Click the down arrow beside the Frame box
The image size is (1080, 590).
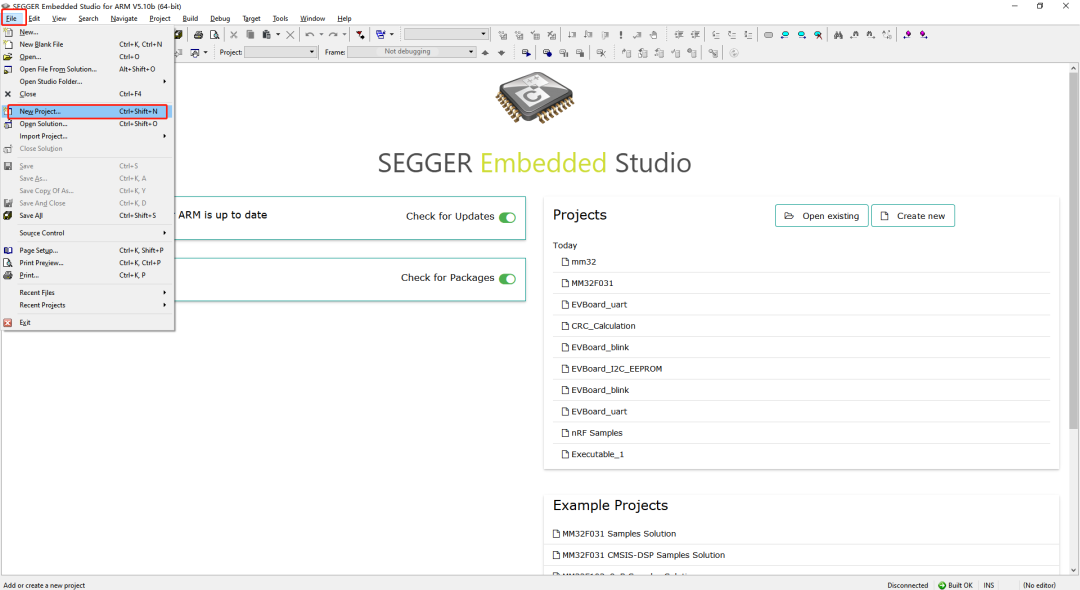point(501,52)
